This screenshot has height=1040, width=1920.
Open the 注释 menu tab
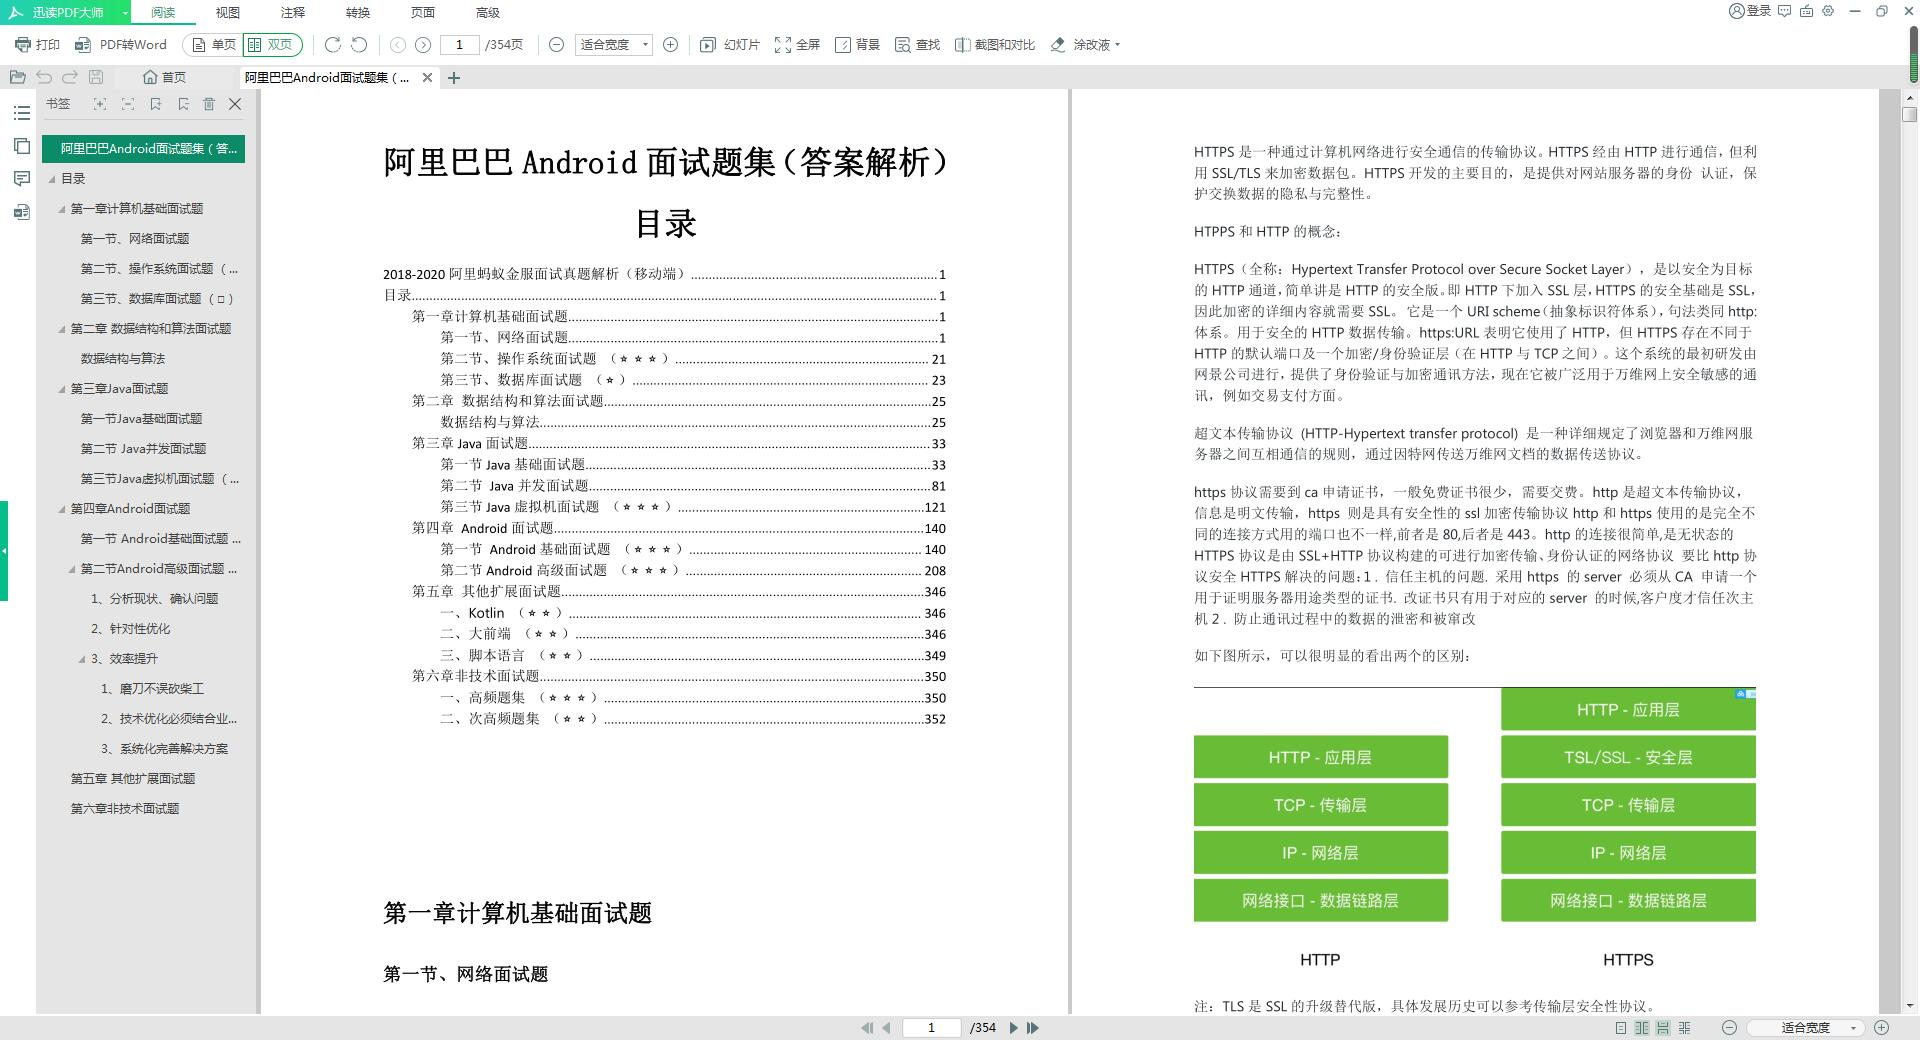pyautogui.click(x=293, y=13)
